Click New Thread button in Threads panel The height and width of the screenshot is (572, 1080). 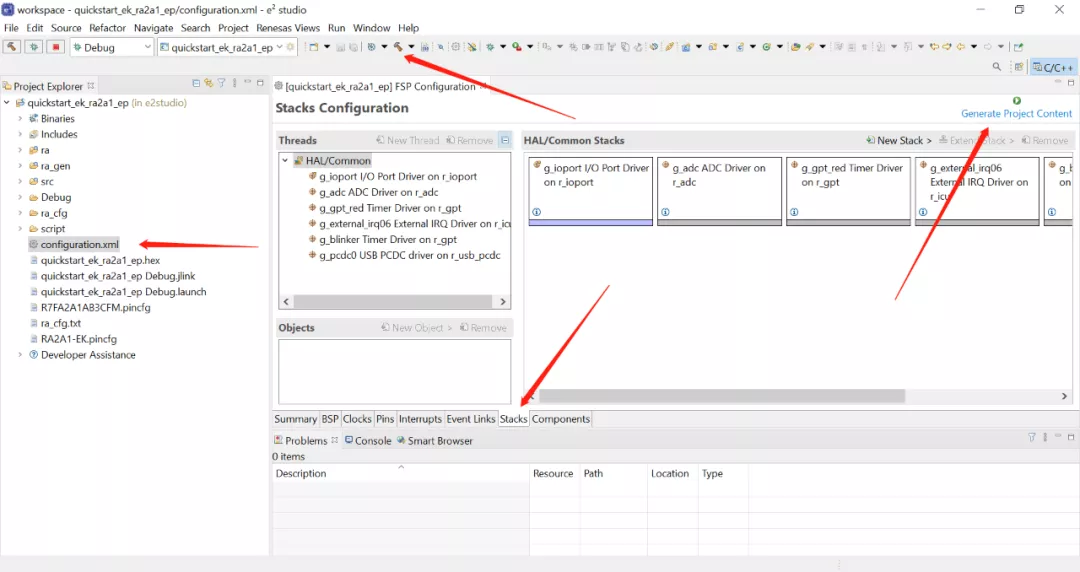click(x=407, y=140)
